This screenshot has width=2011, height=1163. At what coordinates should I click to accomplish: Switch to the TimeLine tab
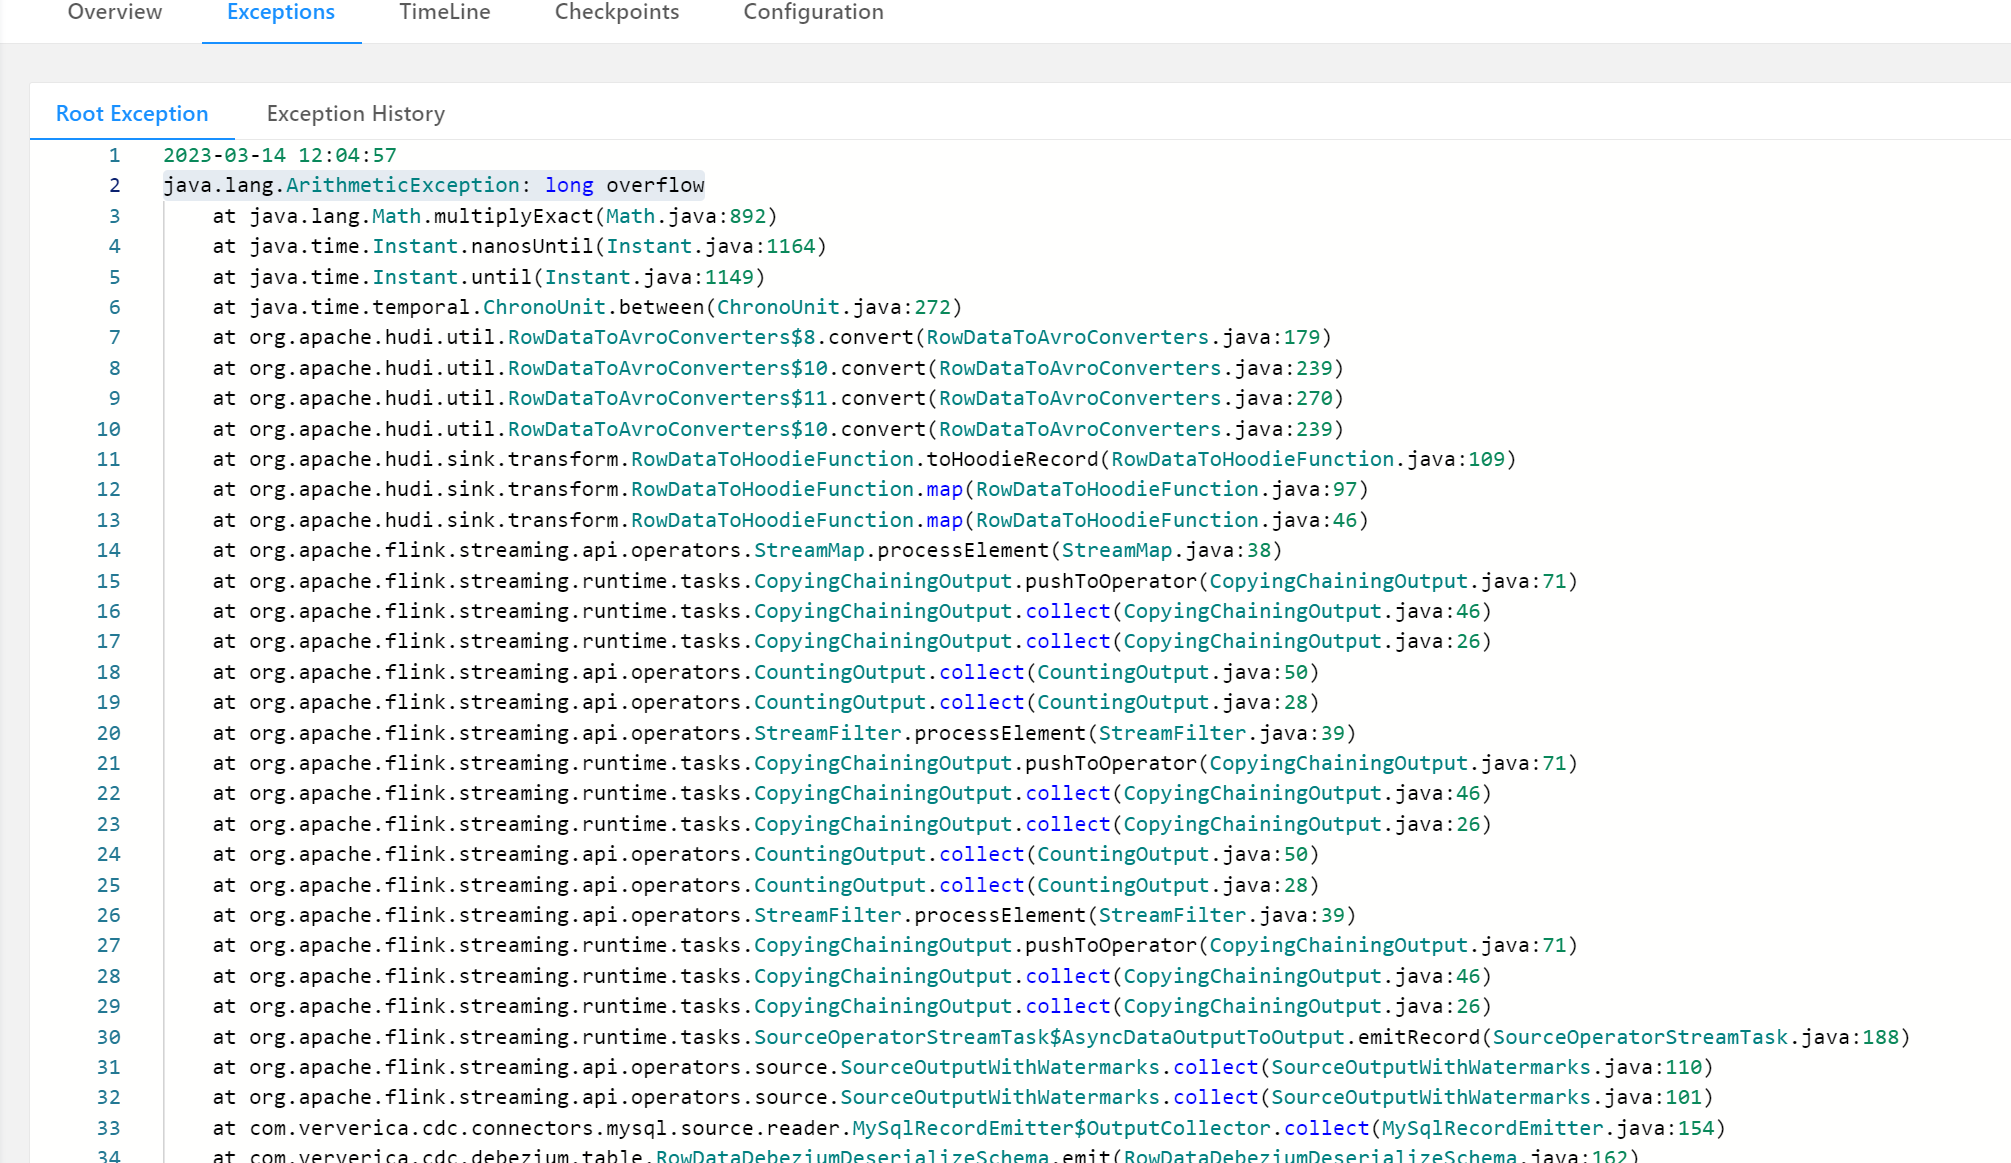(445, 12)
